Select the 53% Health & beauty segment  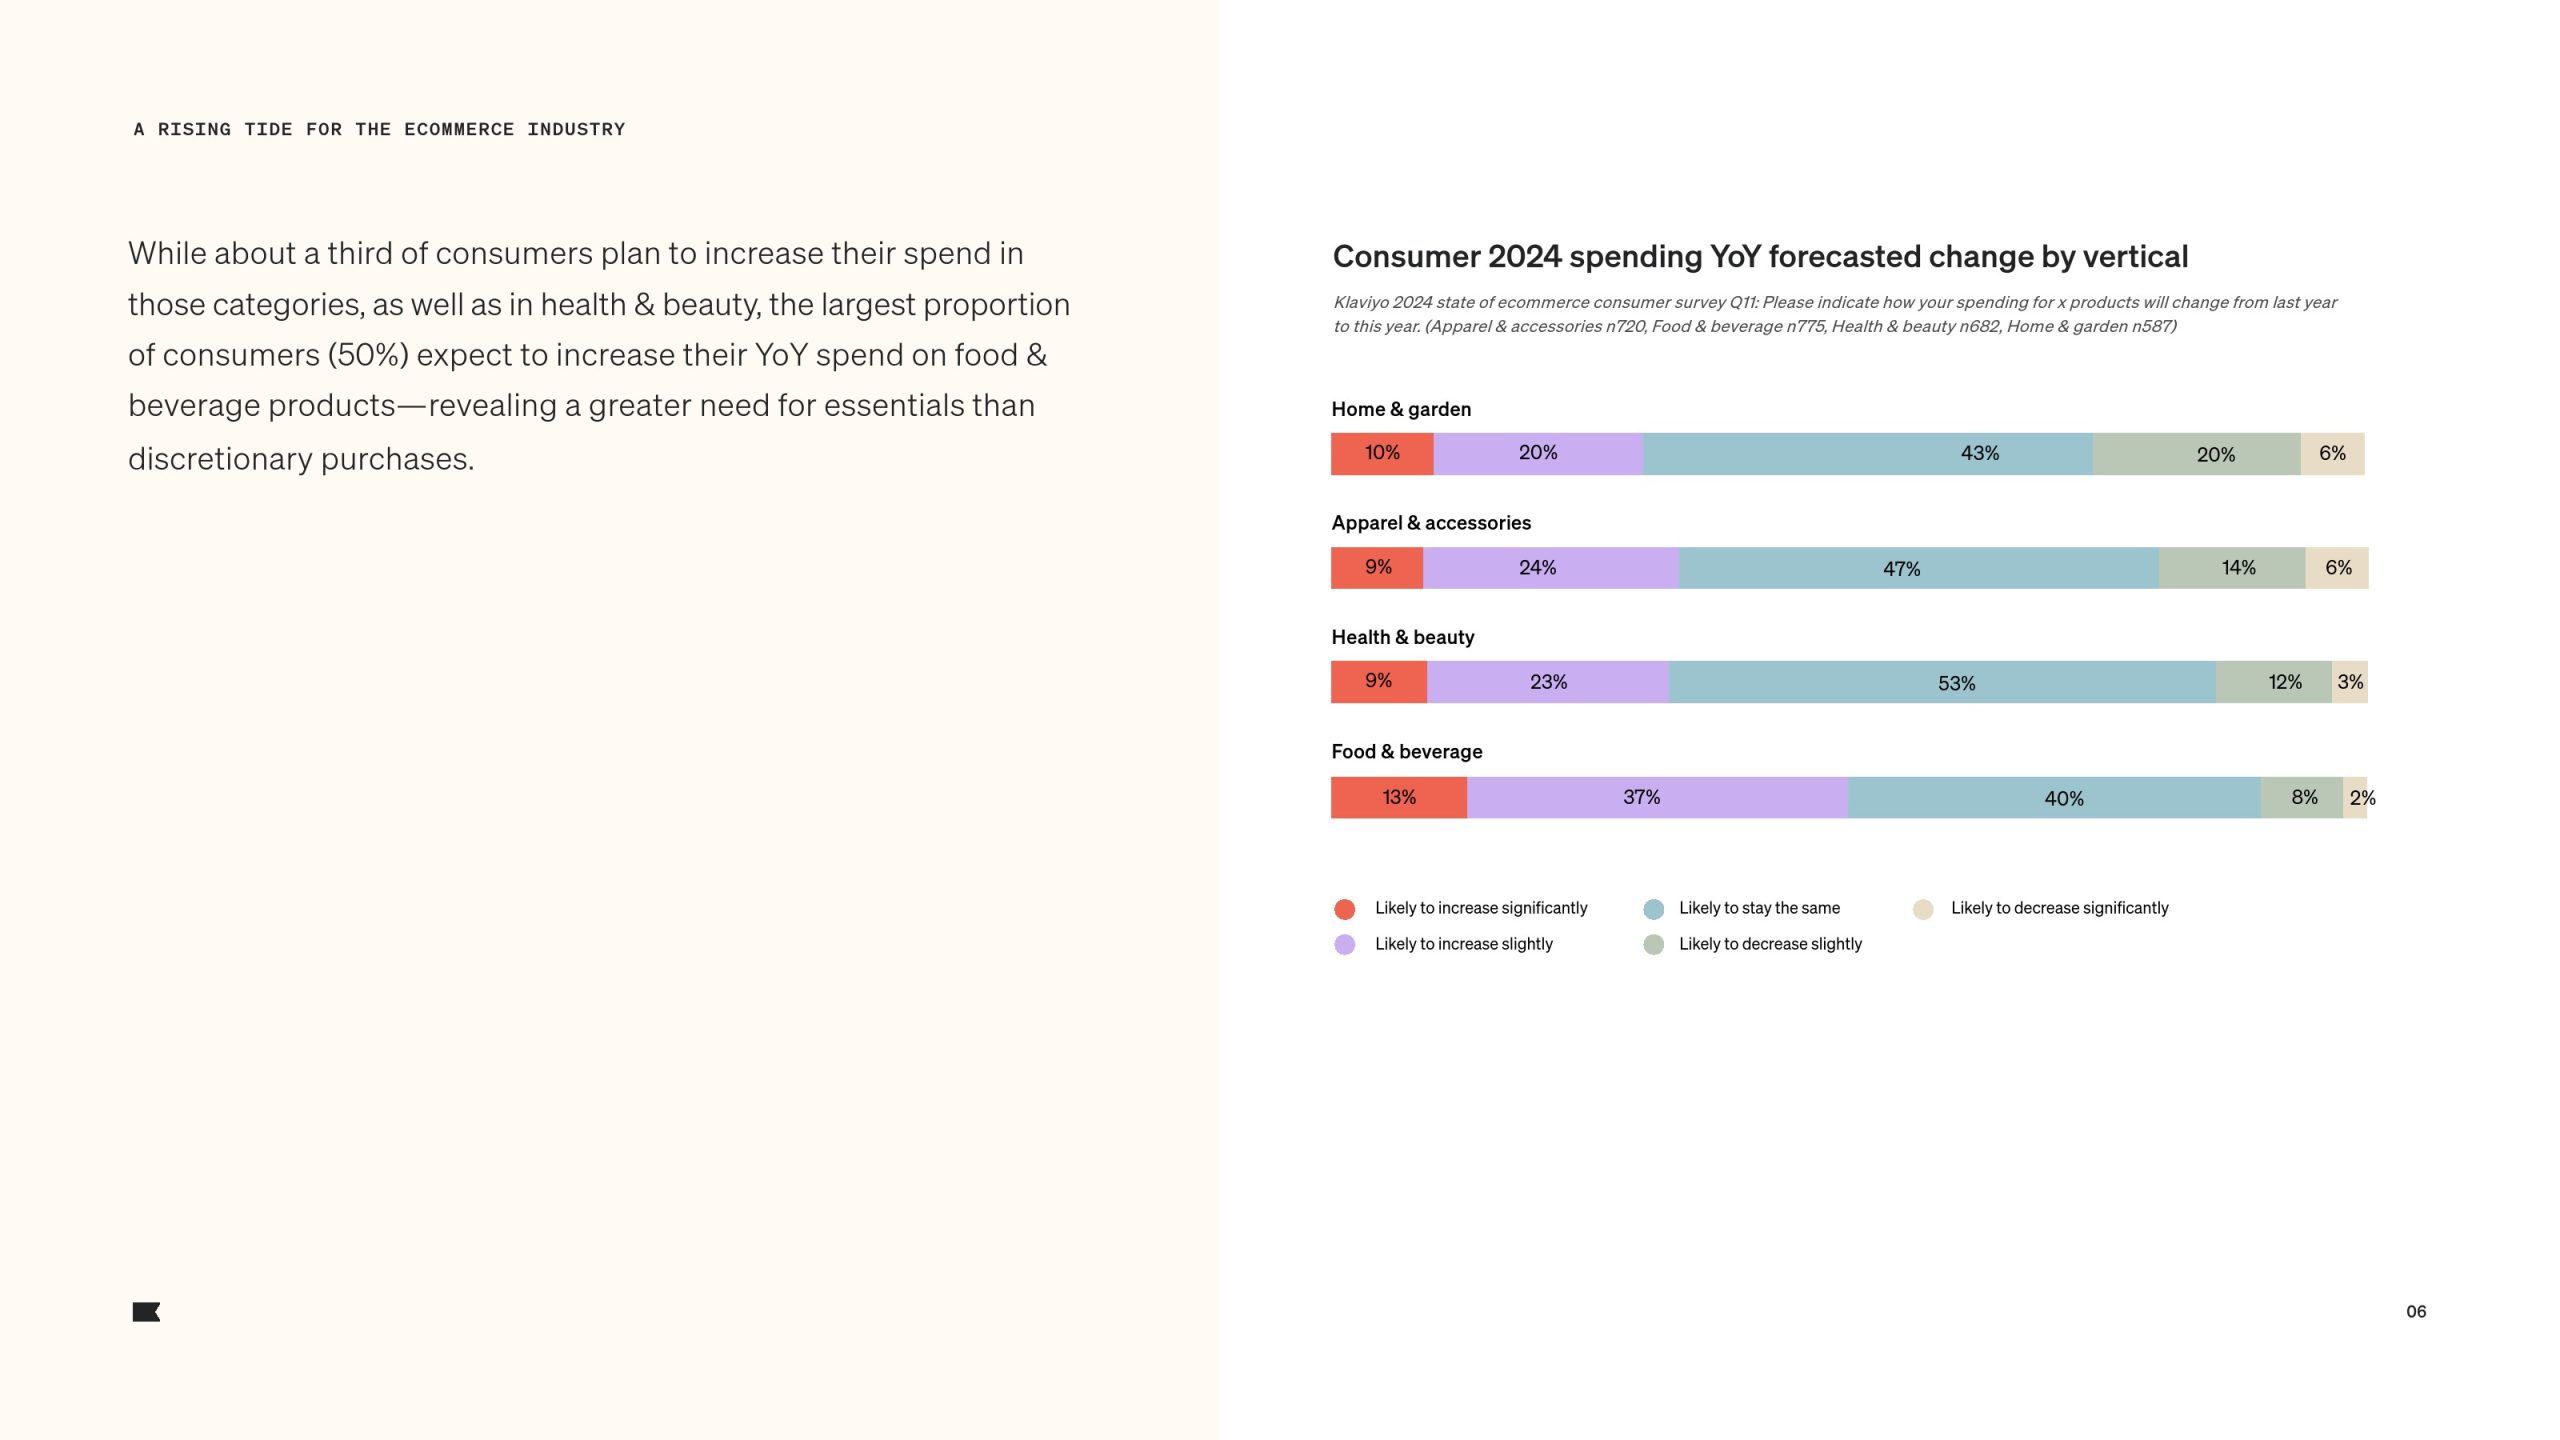tap(1942, 682)
